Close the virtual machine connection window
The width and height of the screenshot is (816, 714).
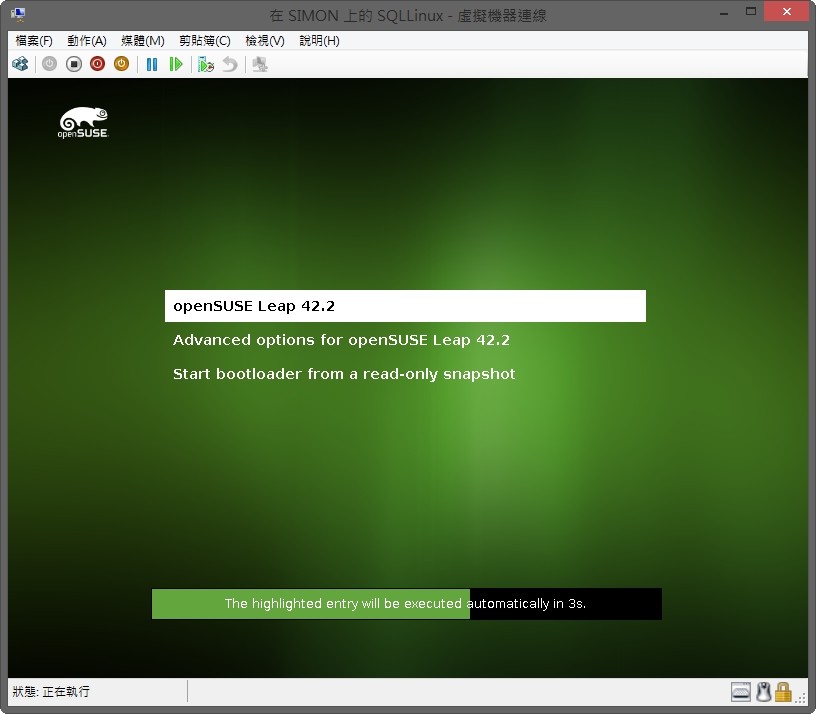coord(786,11)
